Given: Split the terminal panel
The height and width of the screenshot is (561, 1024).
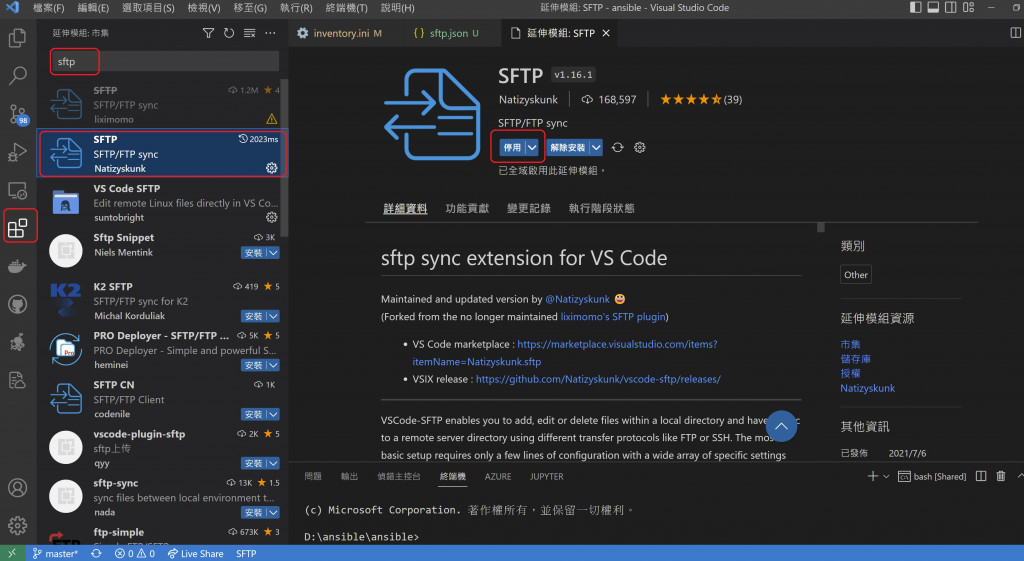Looking at the screenshot, I should point(981,476).
